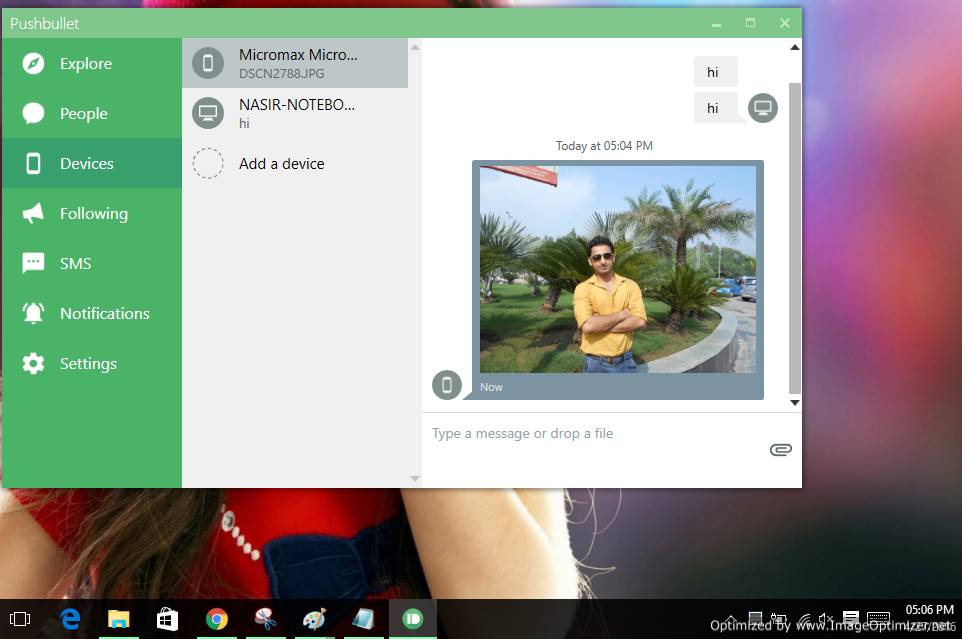Click the 'Now' label under the photo
Image resolution: width=962 pixels, height=639 pixels.
491,388
